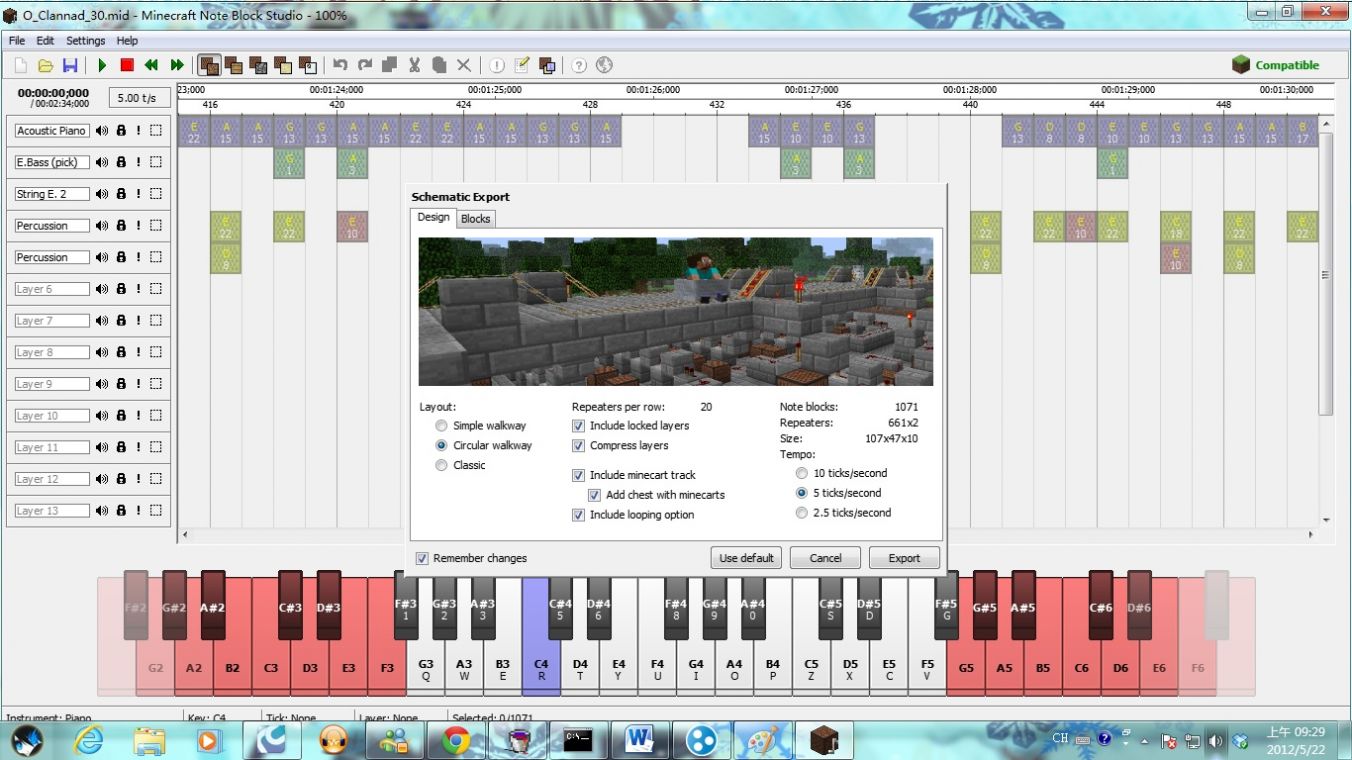
Task: Open the Edit menu
Action: 45,41
